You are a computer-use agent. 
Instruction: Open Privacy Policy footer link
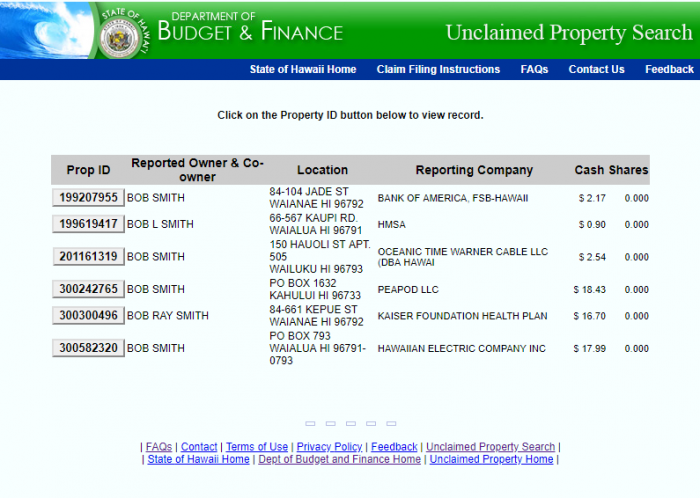(x=329, y=447)
